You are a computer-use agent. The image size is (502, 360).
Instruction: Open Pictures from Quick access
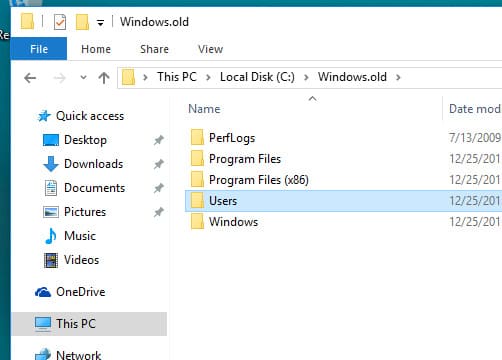85,212
